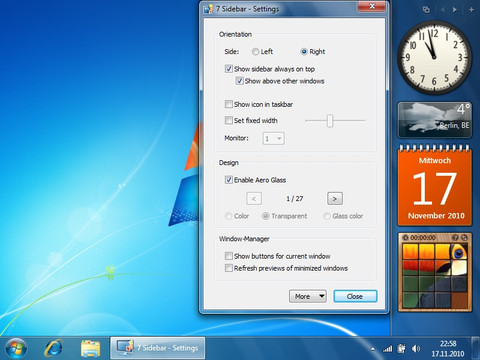Image resolution: width=480 pixels, height=360 pixels.
Task: Open the Action Center flag icon
Action: pyautogui.click(x=402, y=349)
